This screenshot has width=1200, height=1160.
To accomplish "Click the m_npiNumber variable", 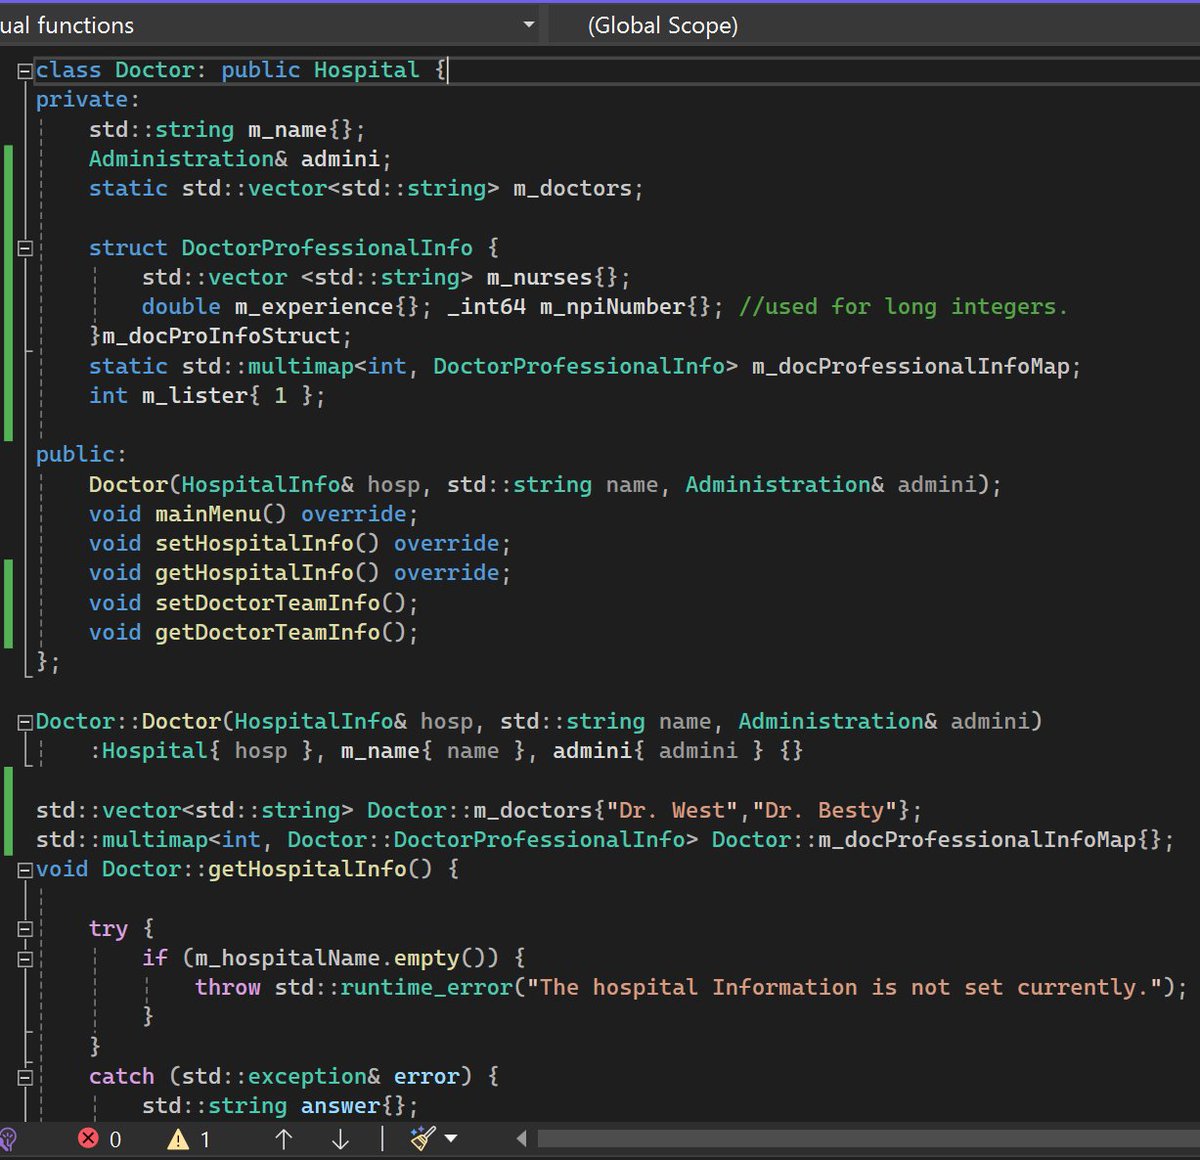I will pos(613,307).
